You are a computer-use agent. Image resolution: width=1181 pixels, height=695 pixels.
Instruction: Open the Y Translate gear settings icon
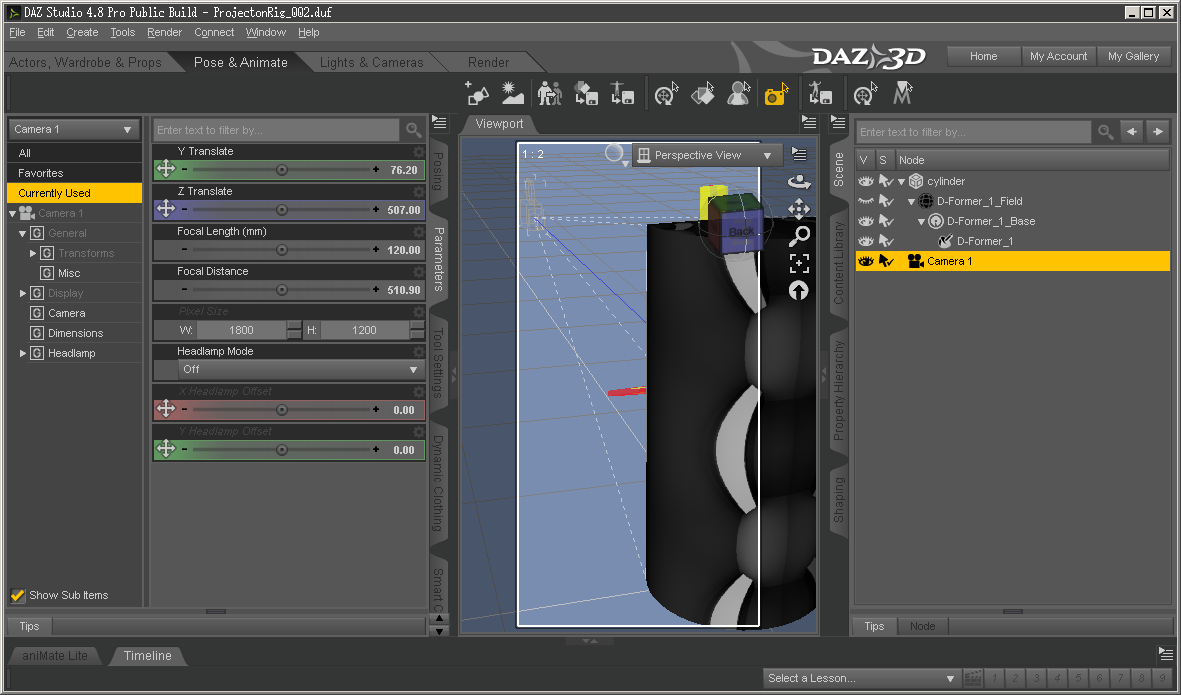click(x=419, y=151)
